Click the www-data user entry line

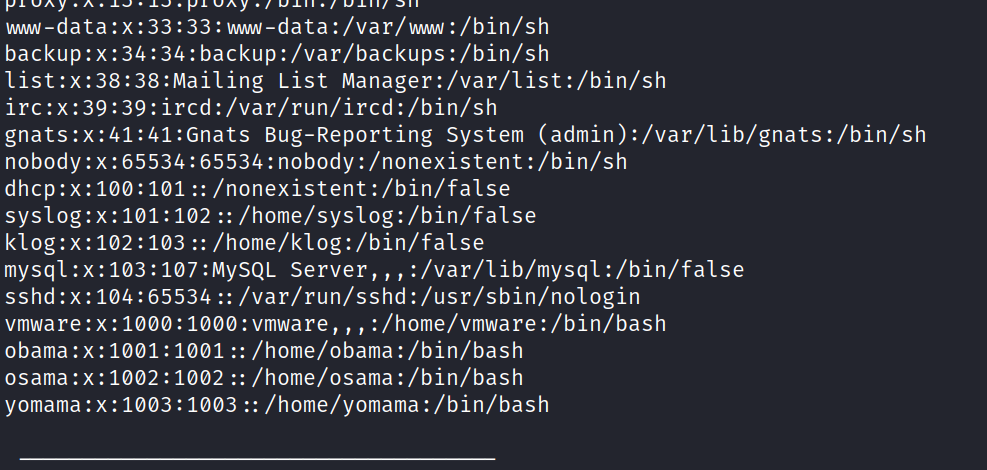coord(277,27)
